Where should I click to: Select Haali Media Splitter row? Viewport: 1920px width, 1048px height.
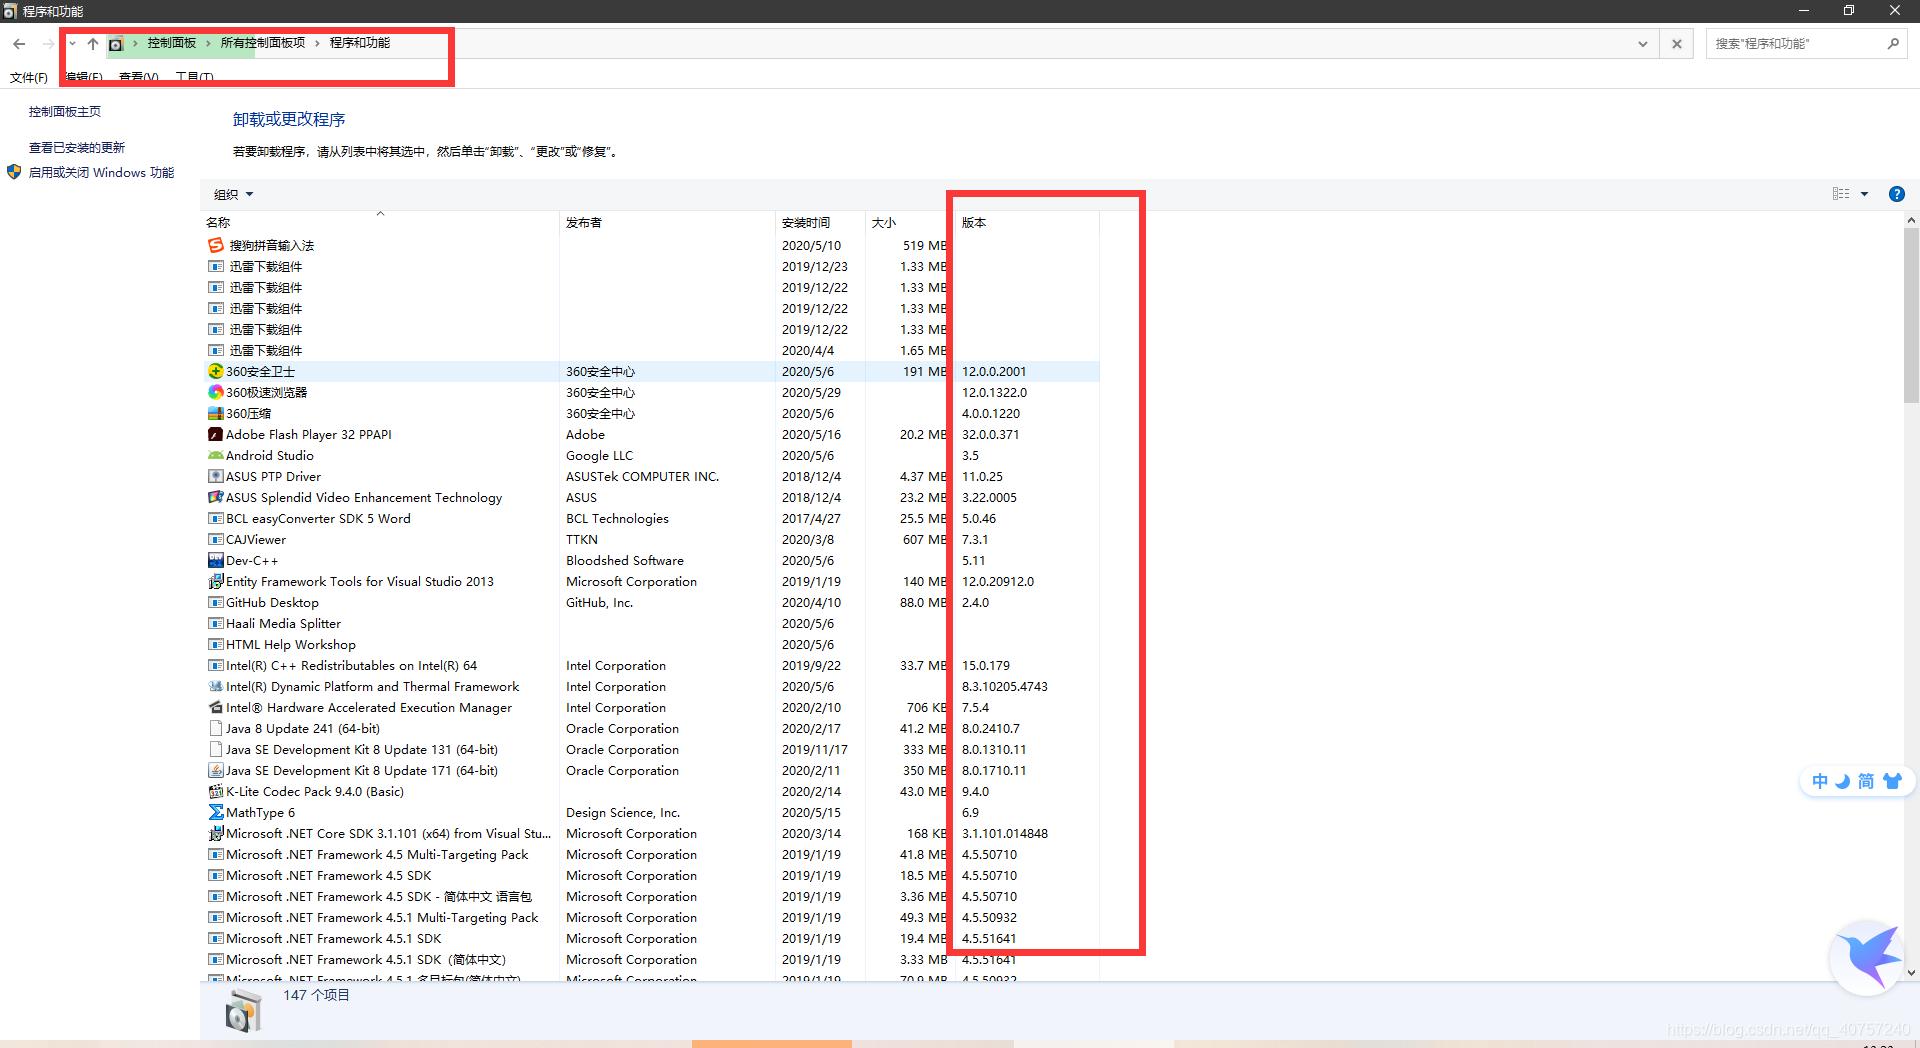pyautogui.click(x=650, y=623)
